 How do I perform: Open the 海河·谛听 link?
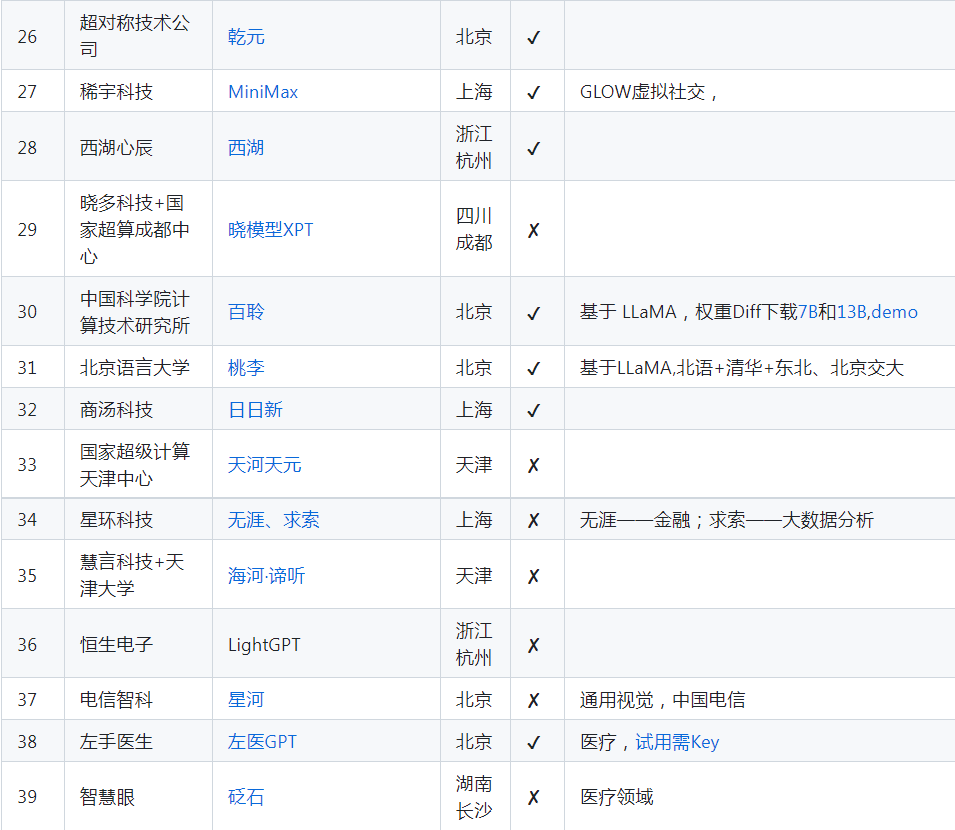(266, 576)
